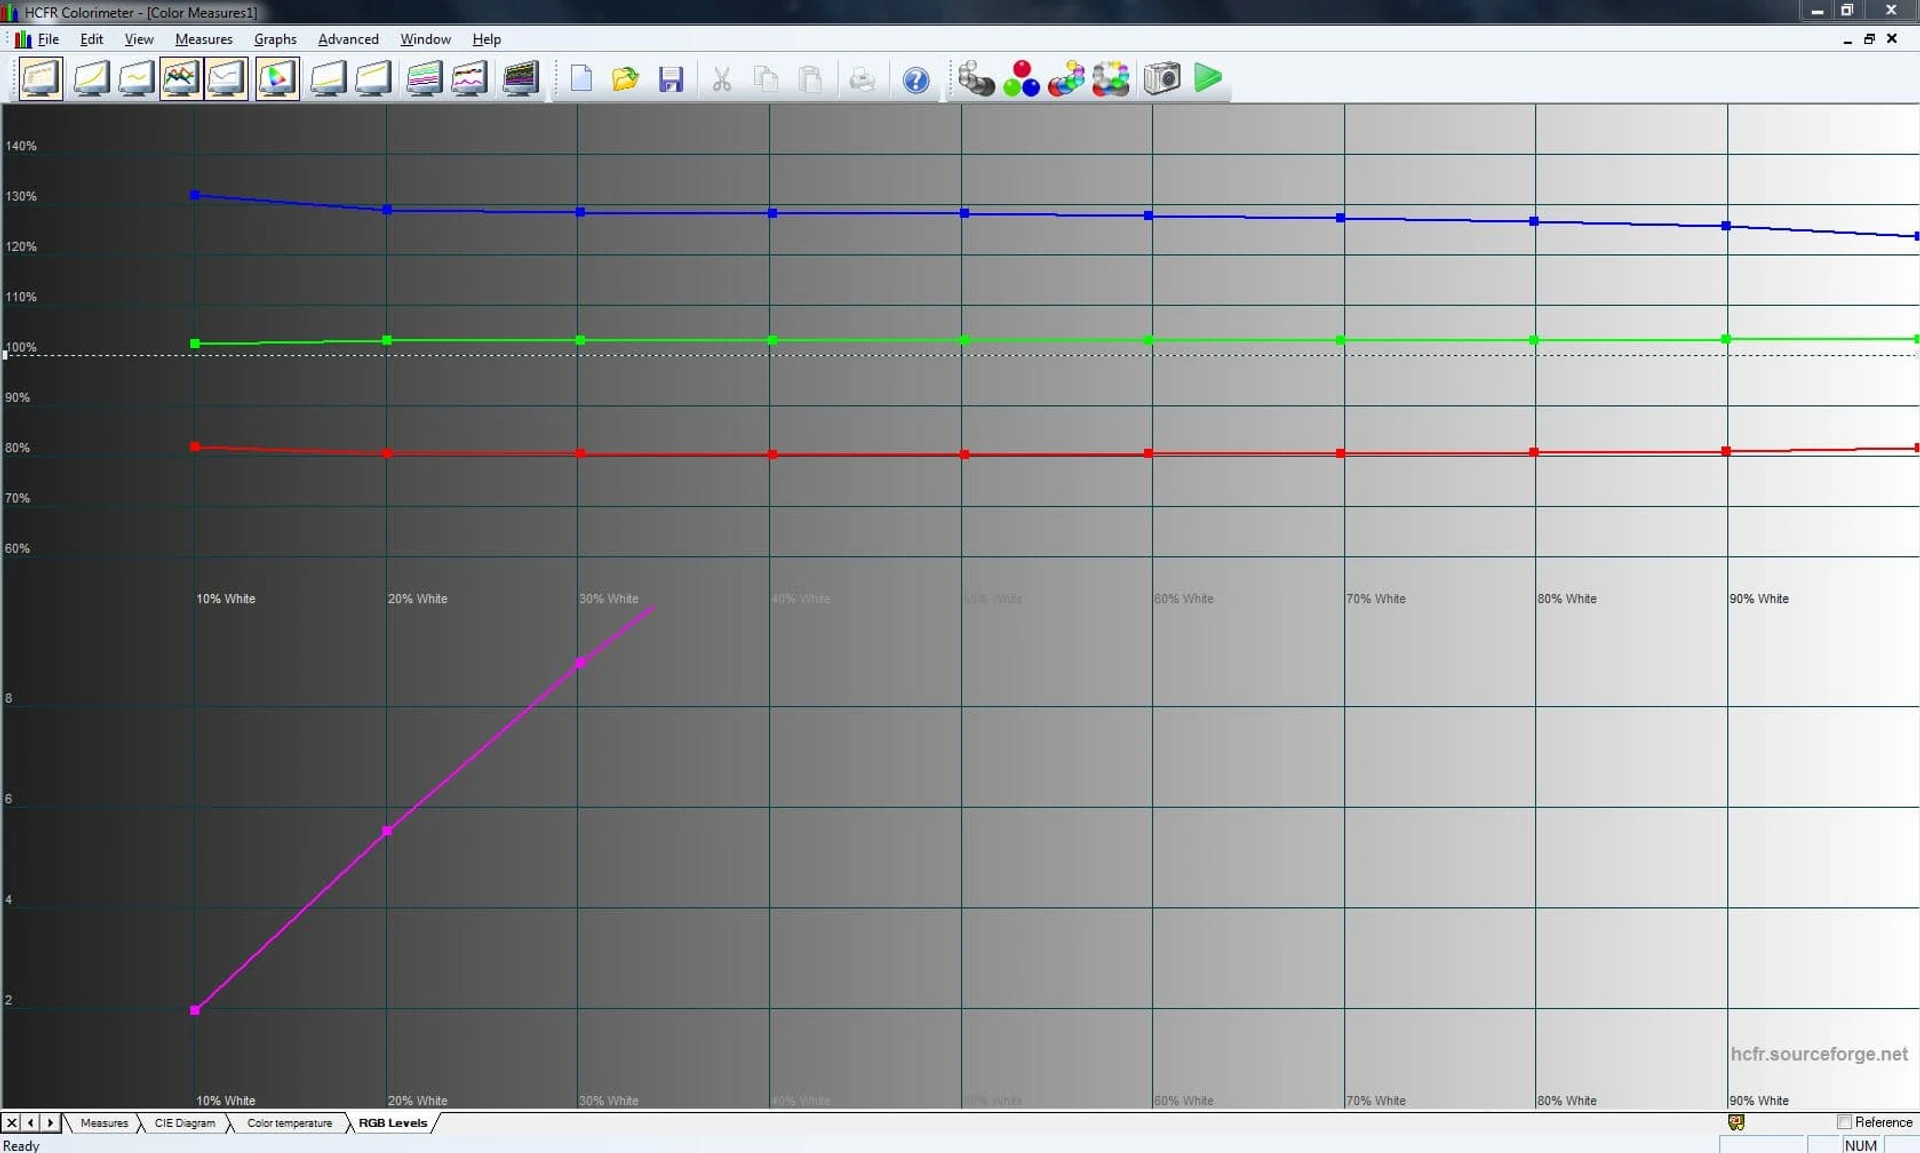
Task: Open the File menu
Action: (48, 39)
